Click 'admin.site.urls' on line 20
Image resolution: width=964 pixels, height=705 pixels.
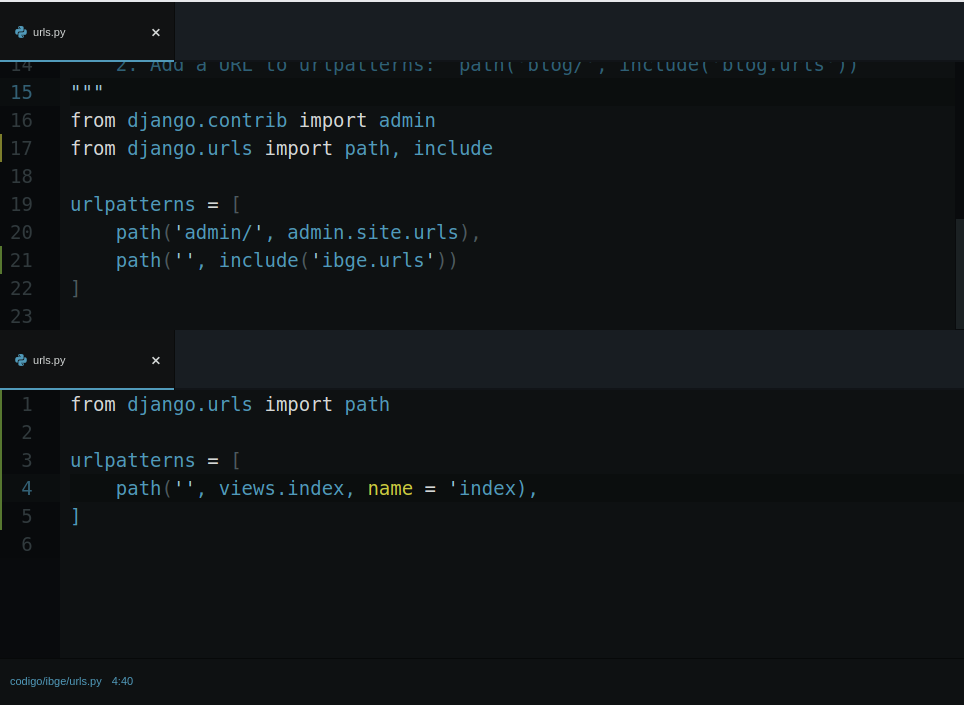point(373,232)
